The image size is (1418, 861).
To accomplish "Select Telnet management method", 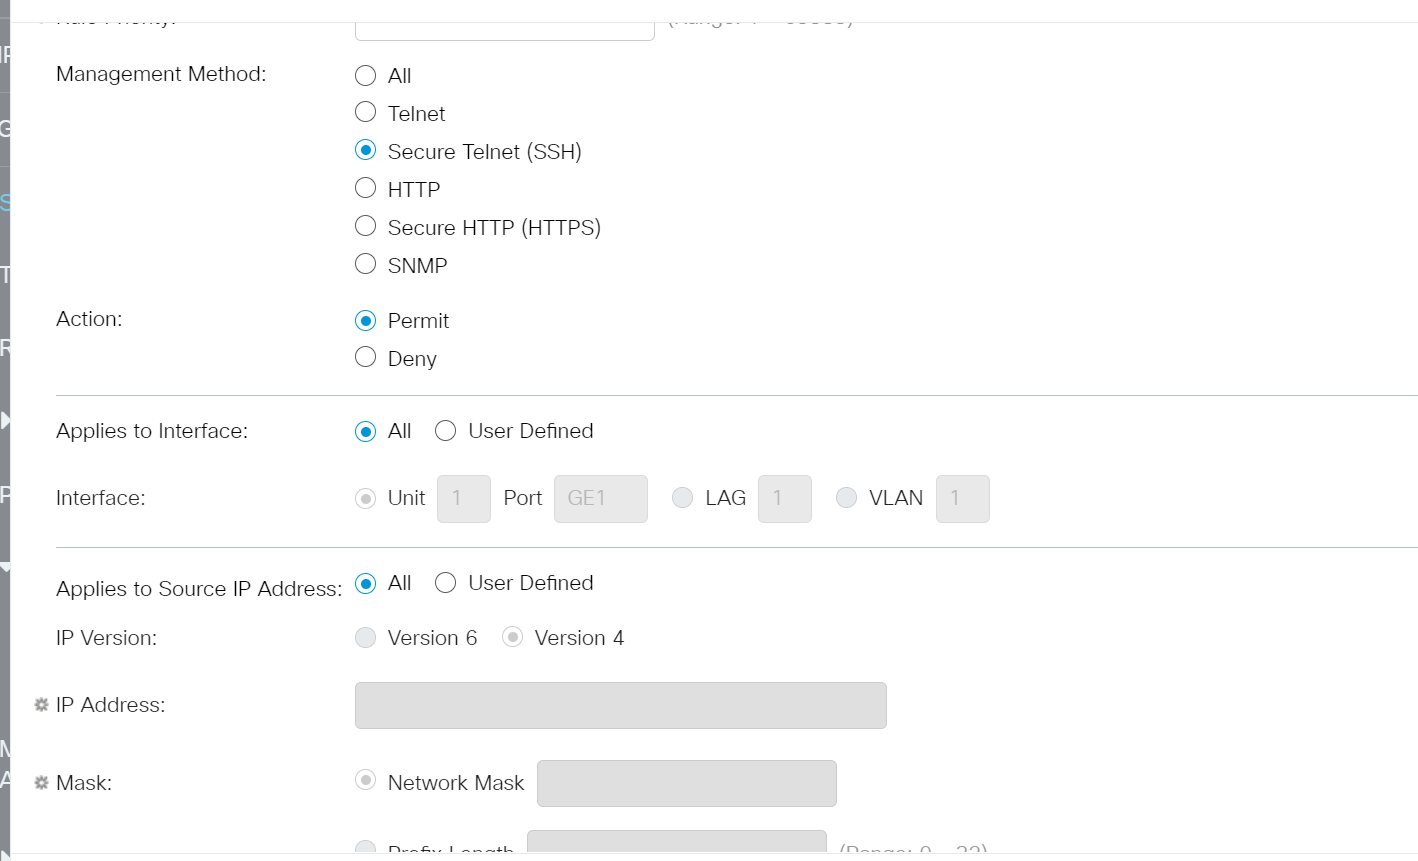I will pos(365,111).
